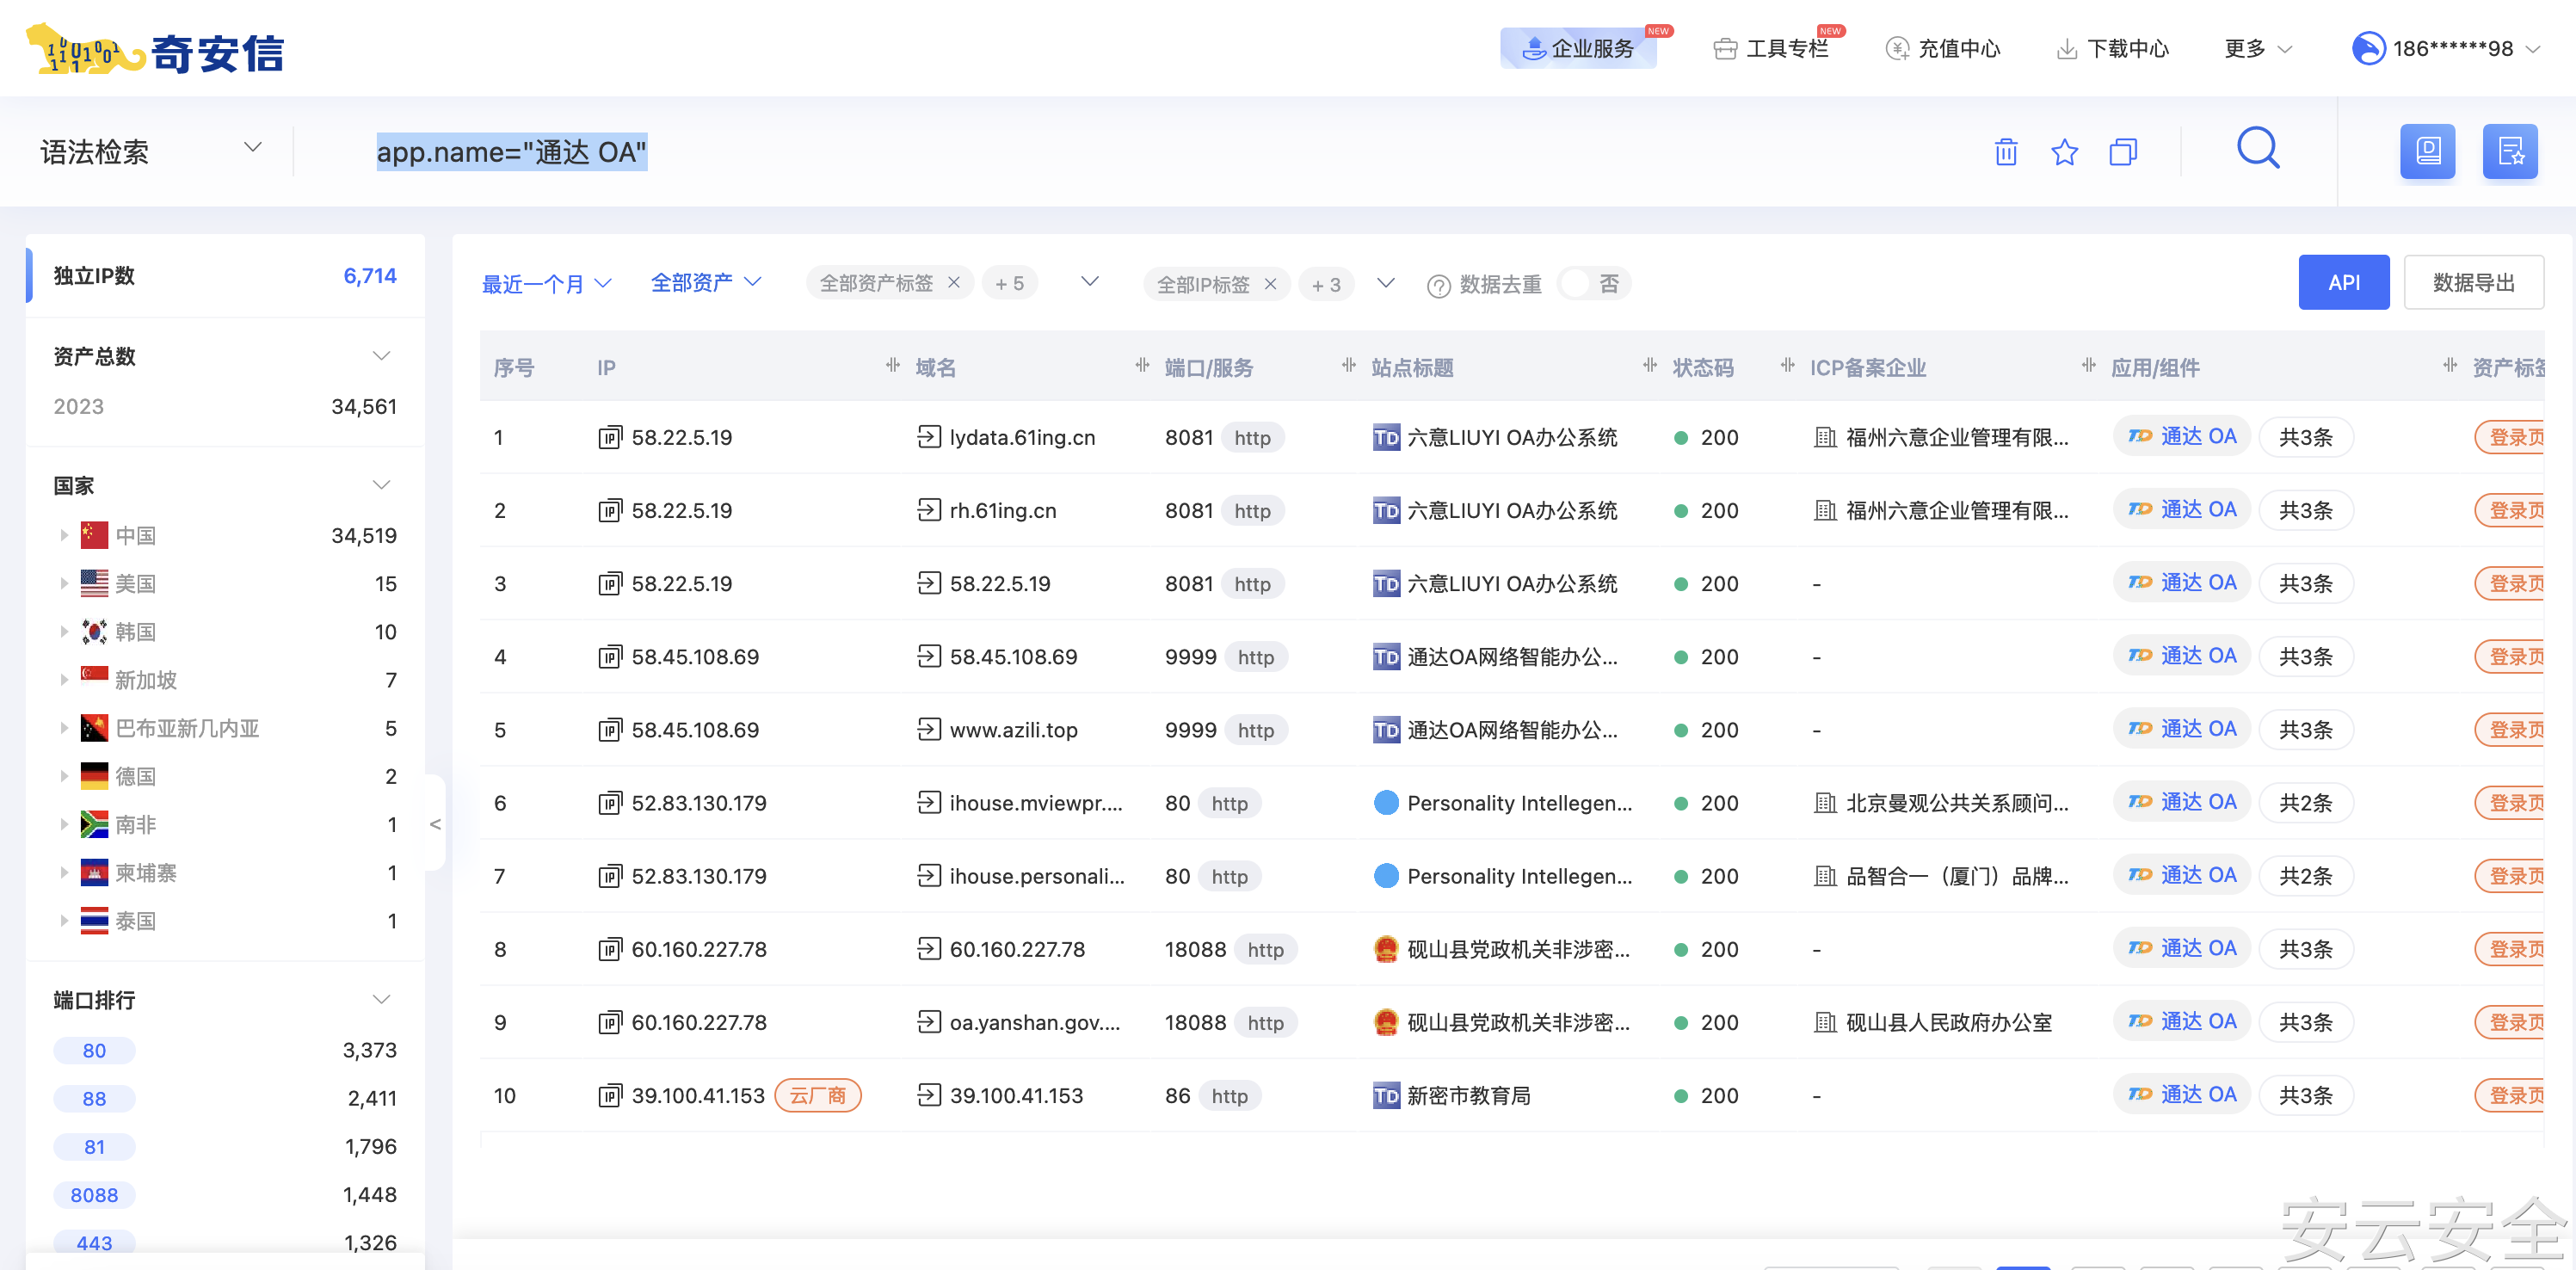Click the 通达 OA tag in row 1

point(2181,436)
